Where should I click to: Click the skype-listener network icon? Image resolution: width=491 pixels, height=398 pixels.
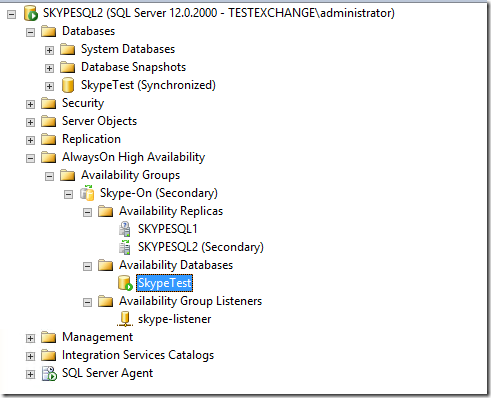(x=125, y=319)
